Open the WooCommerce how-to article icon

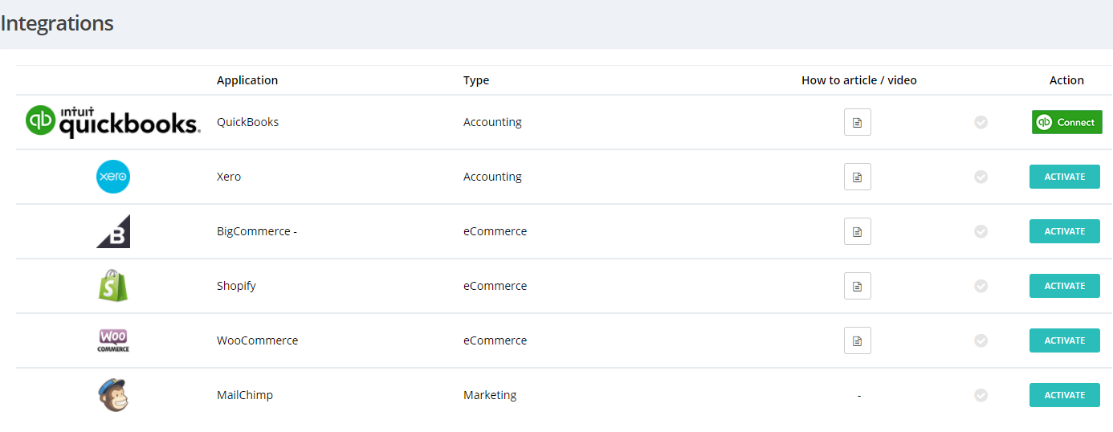click(x=857, y=340)
